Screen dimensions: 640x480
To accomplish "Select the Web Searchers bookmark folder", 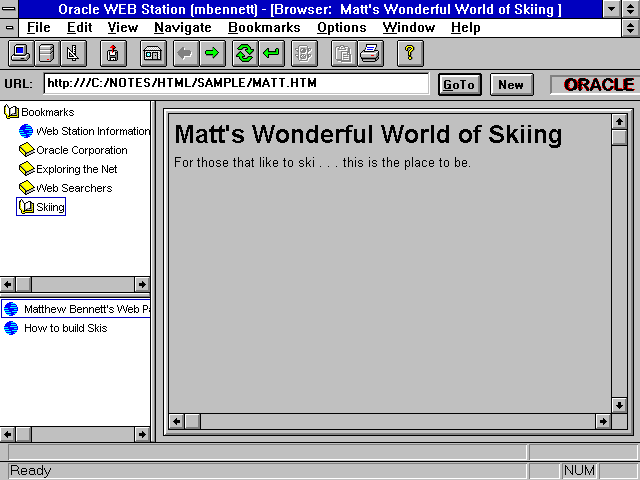I will (x=73, y=188).
